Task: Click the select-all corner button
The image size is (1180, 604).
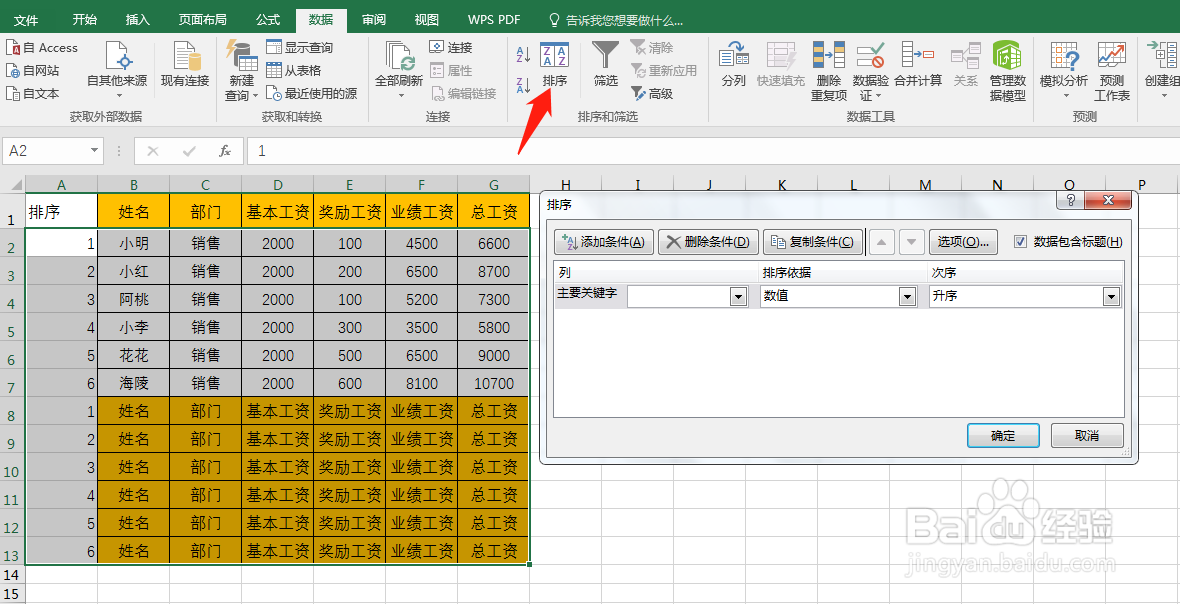Action: 12,184
